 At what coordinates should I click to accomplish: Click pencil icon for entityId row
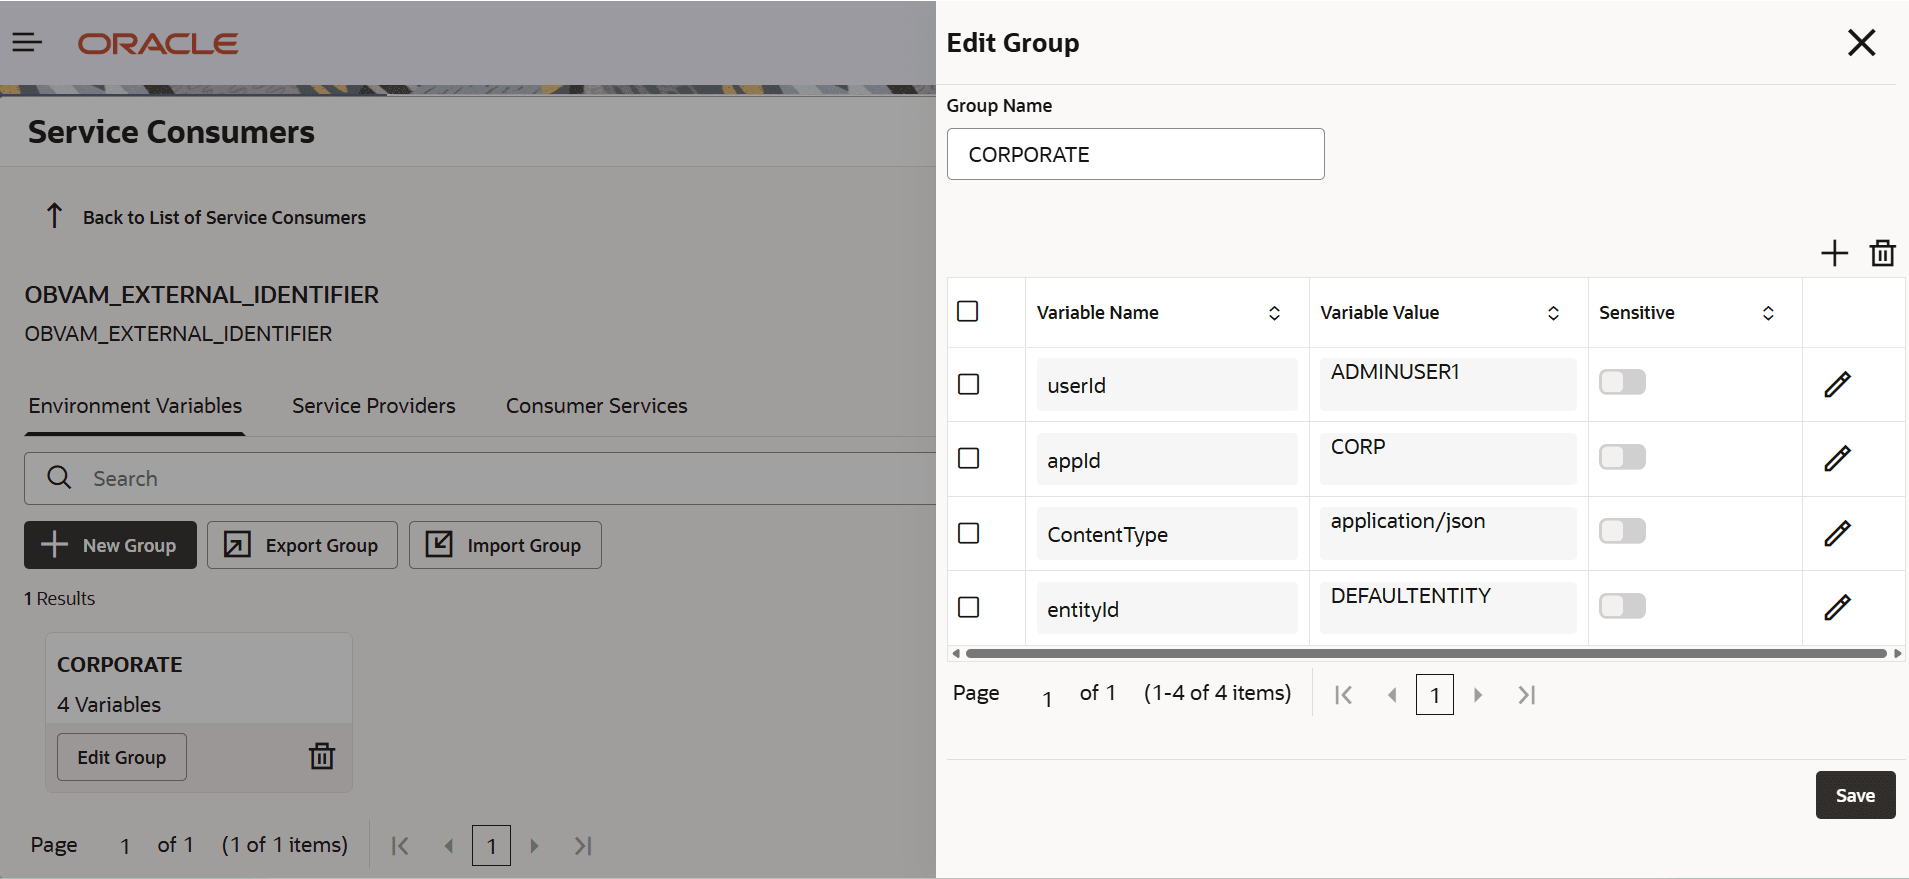point(1837,608)
